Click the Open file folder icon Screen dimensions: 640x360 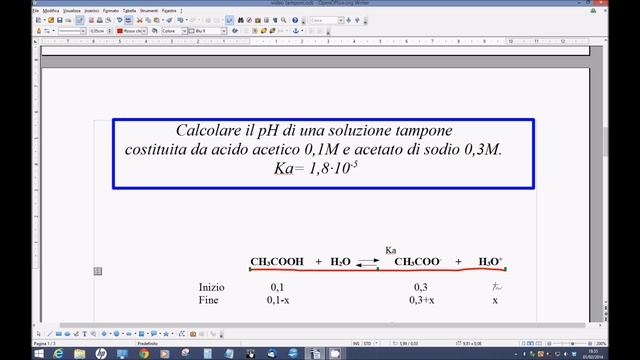tap(51, 20)
